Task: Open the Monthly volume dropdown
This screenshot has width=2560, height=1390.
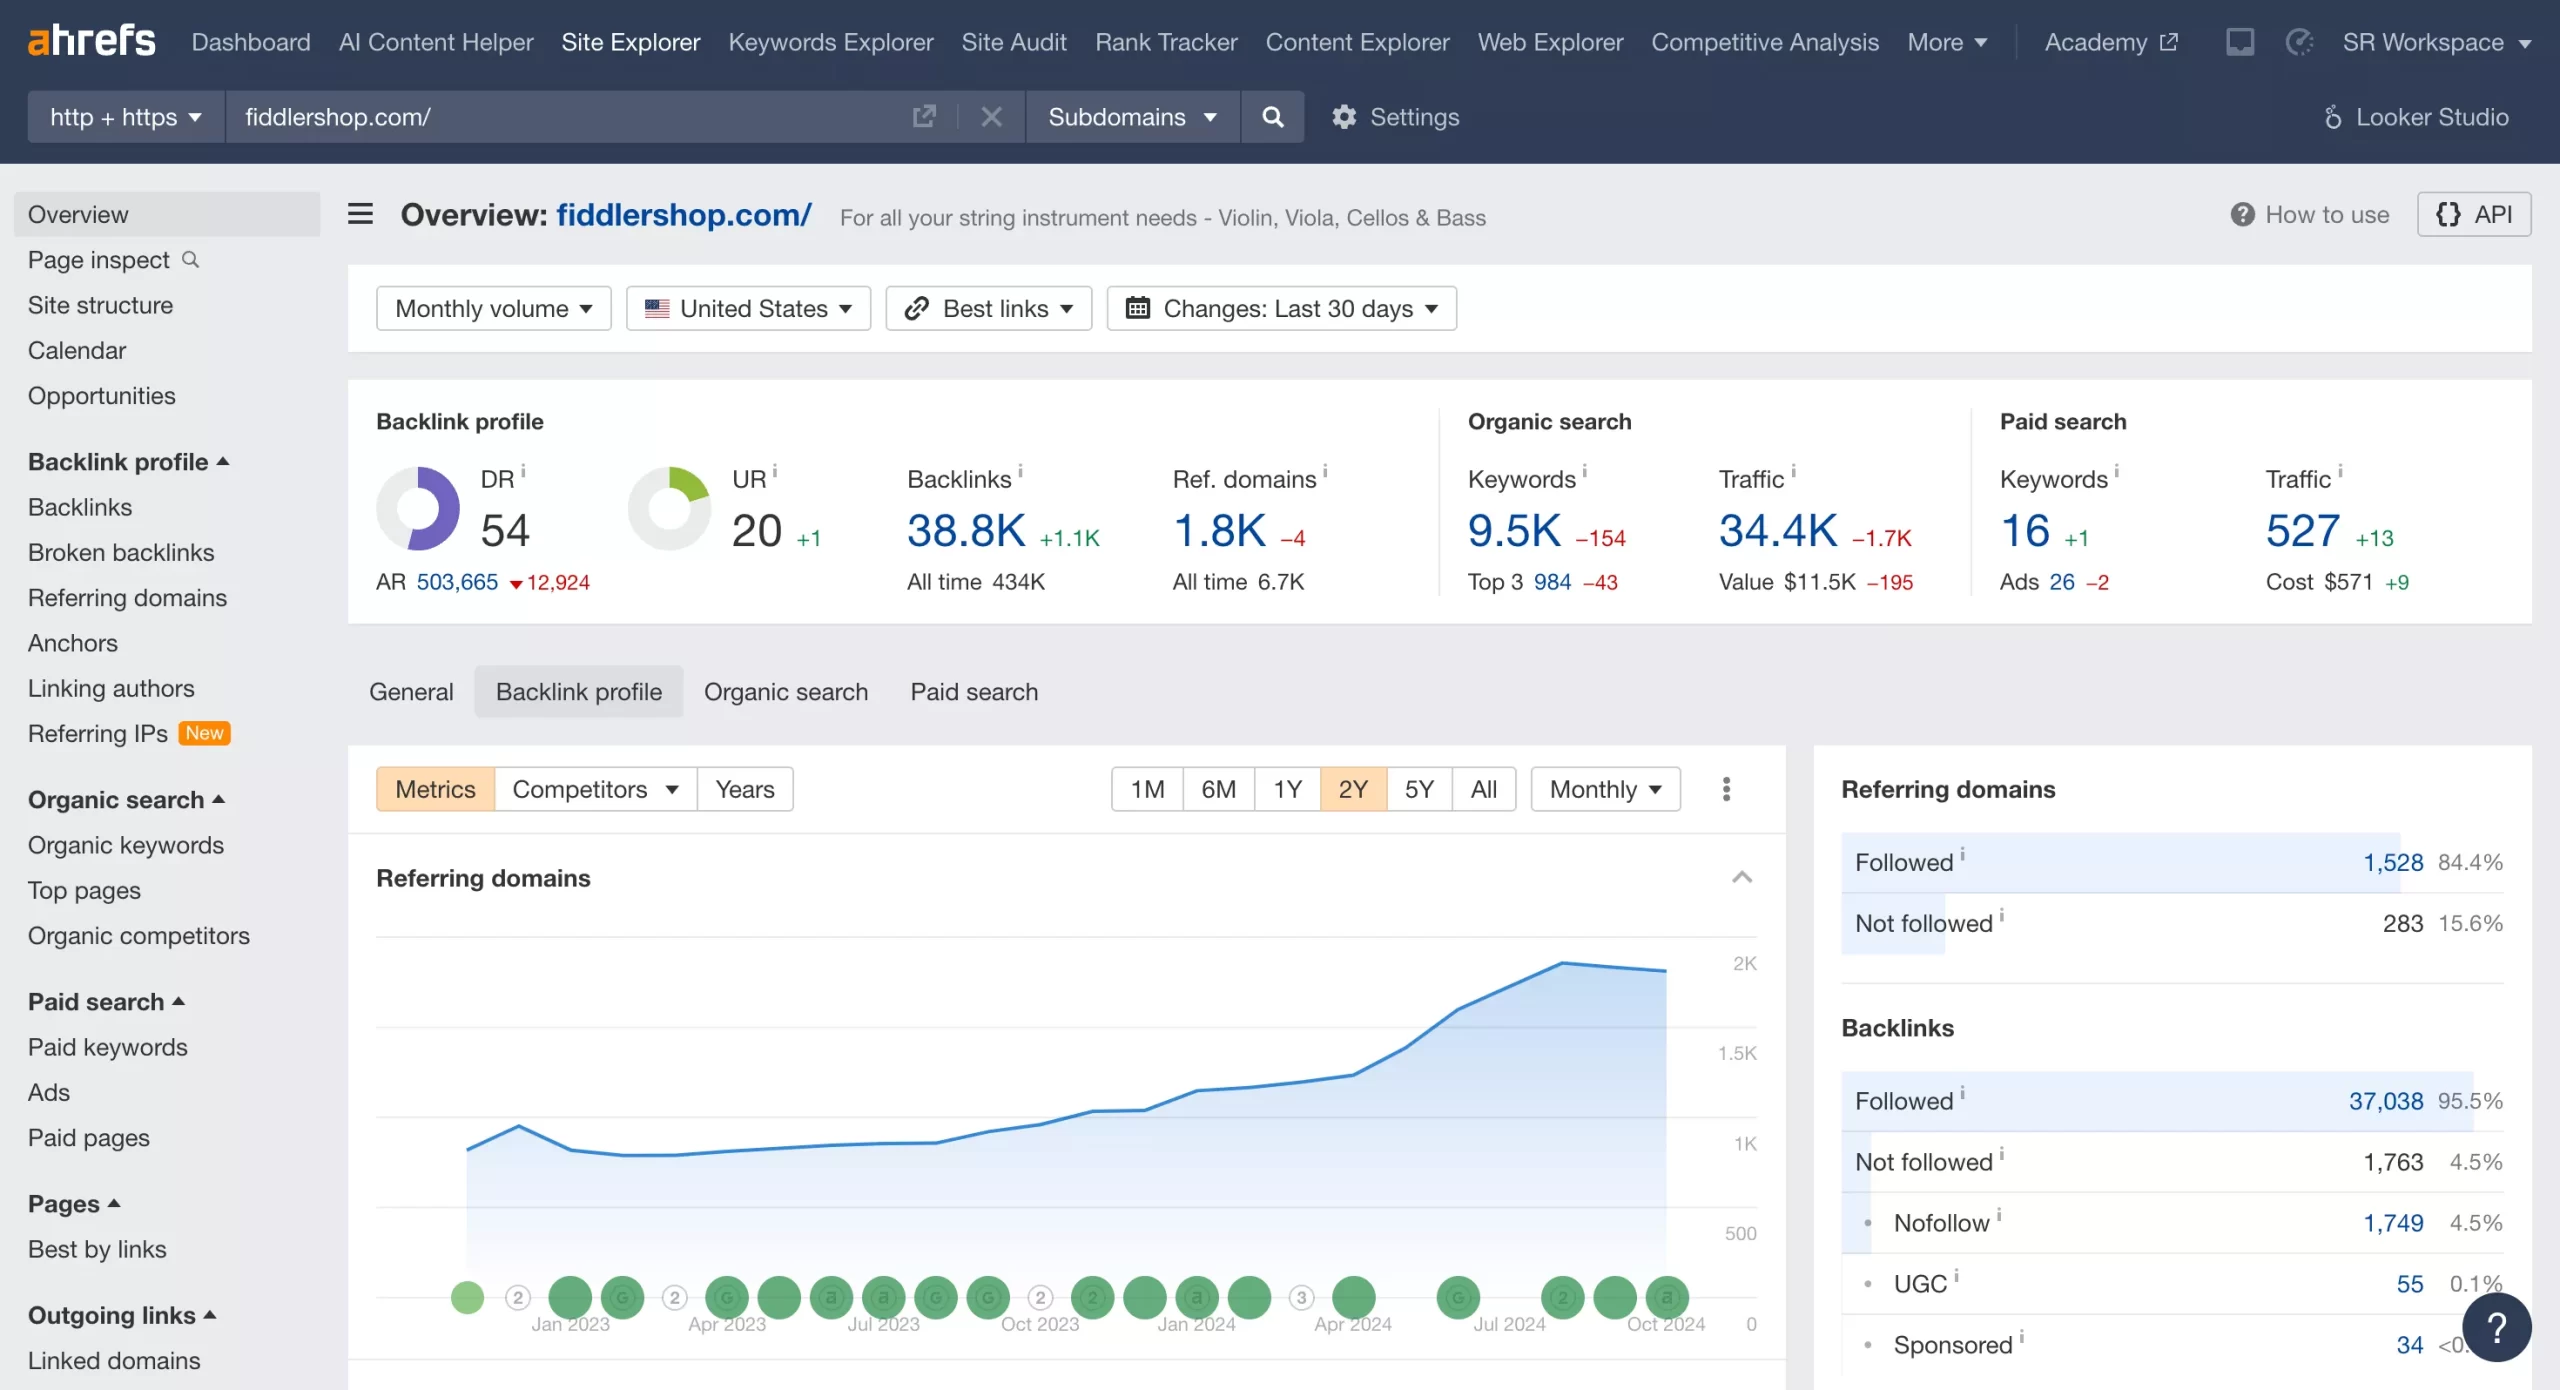Action: [494, 308]
